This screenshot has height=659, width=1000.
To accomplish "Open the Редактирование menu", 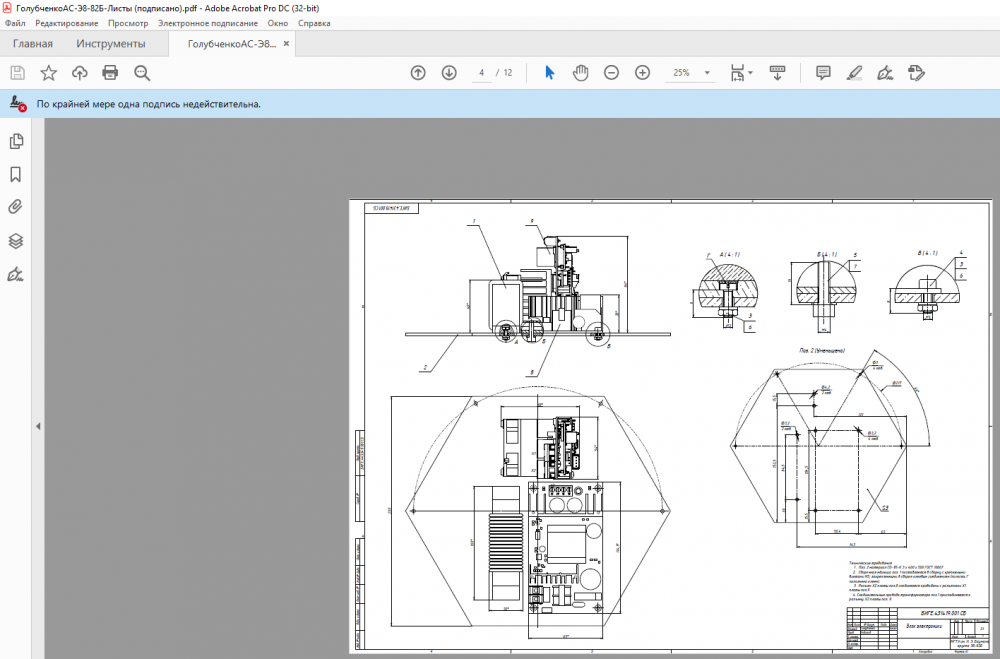I will (x=66, y=22).
